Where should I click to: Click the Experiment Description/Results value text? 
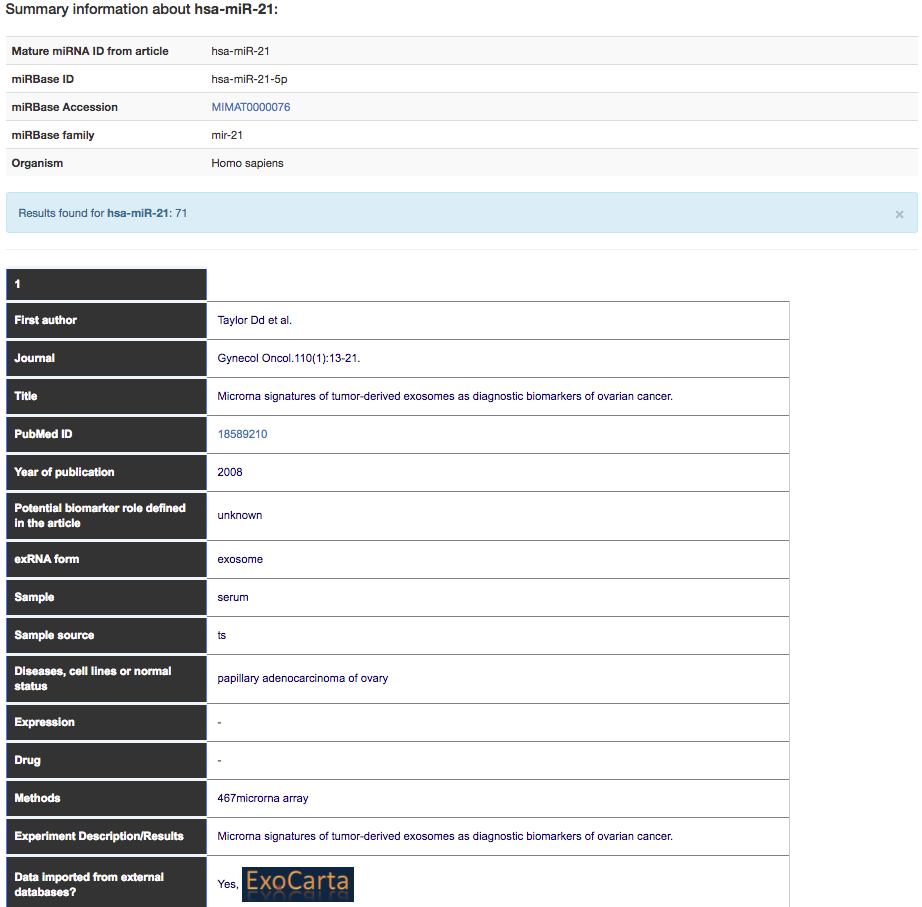[x=445, y=836]
